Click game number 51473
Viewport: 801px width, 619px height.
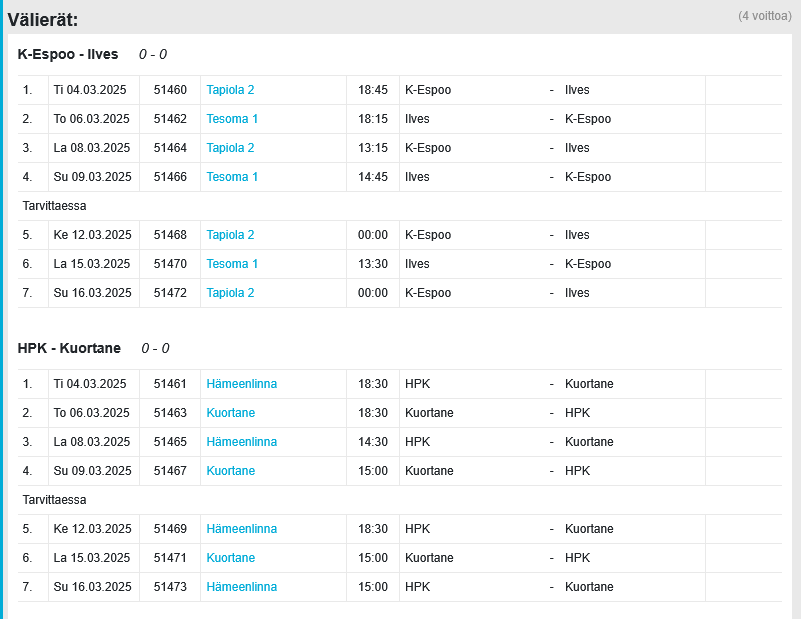(x=170, y=587)
